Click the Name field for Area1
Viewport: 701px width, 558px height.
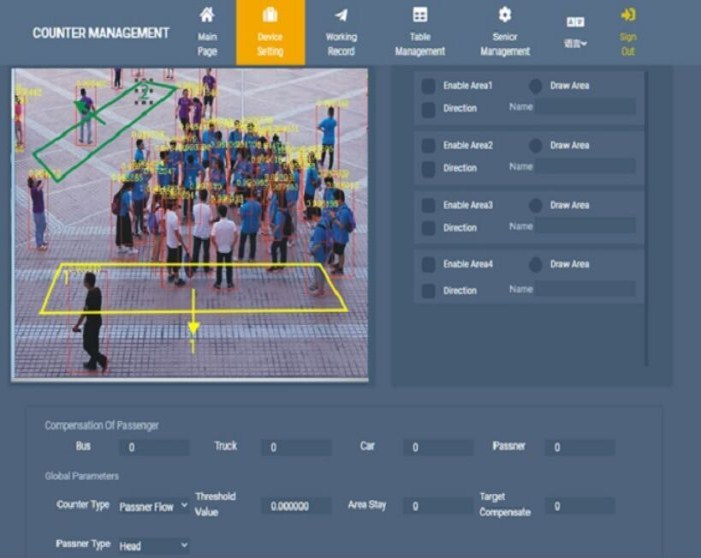pos(584,107)
